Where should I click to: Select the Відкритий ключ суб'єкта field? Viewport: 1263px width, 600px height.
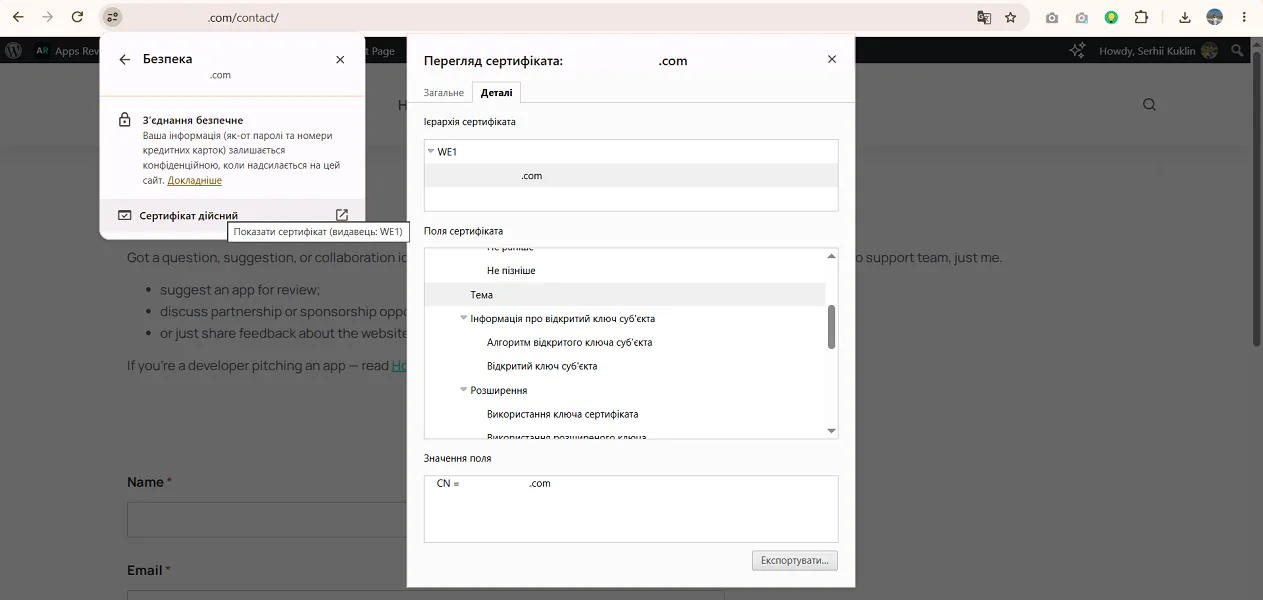click(x=542, y=366)
